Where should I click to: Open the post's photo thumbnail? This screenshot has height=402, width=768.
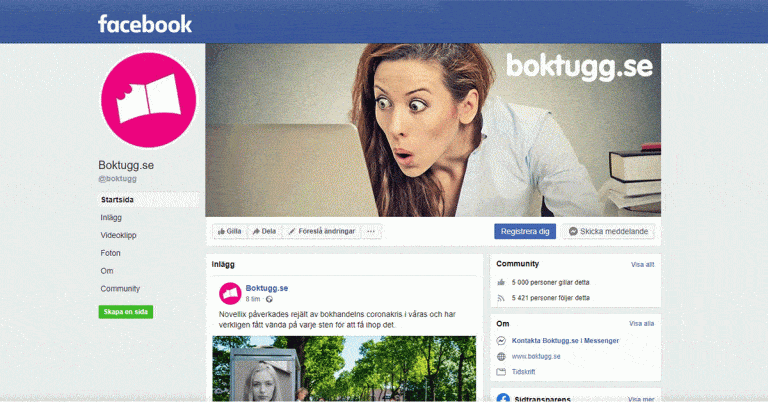coord(344,369)
